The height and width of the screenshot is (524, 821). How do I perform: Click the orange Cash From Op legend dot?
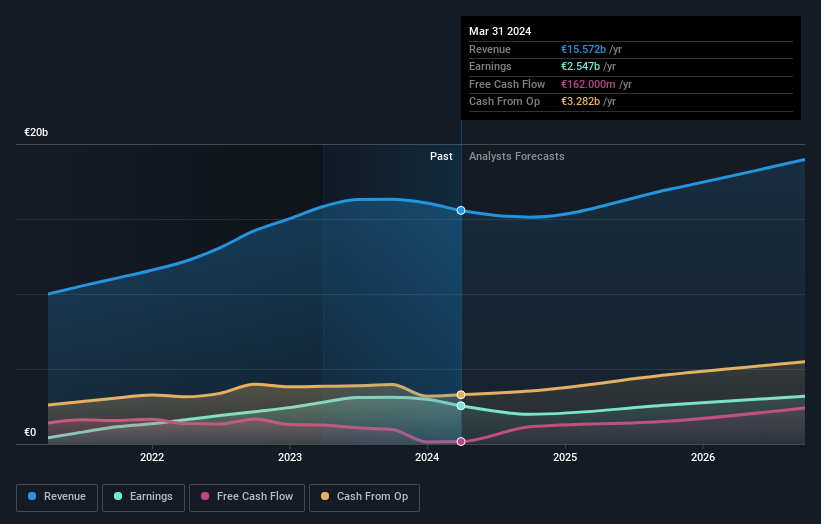click(325, 496)
